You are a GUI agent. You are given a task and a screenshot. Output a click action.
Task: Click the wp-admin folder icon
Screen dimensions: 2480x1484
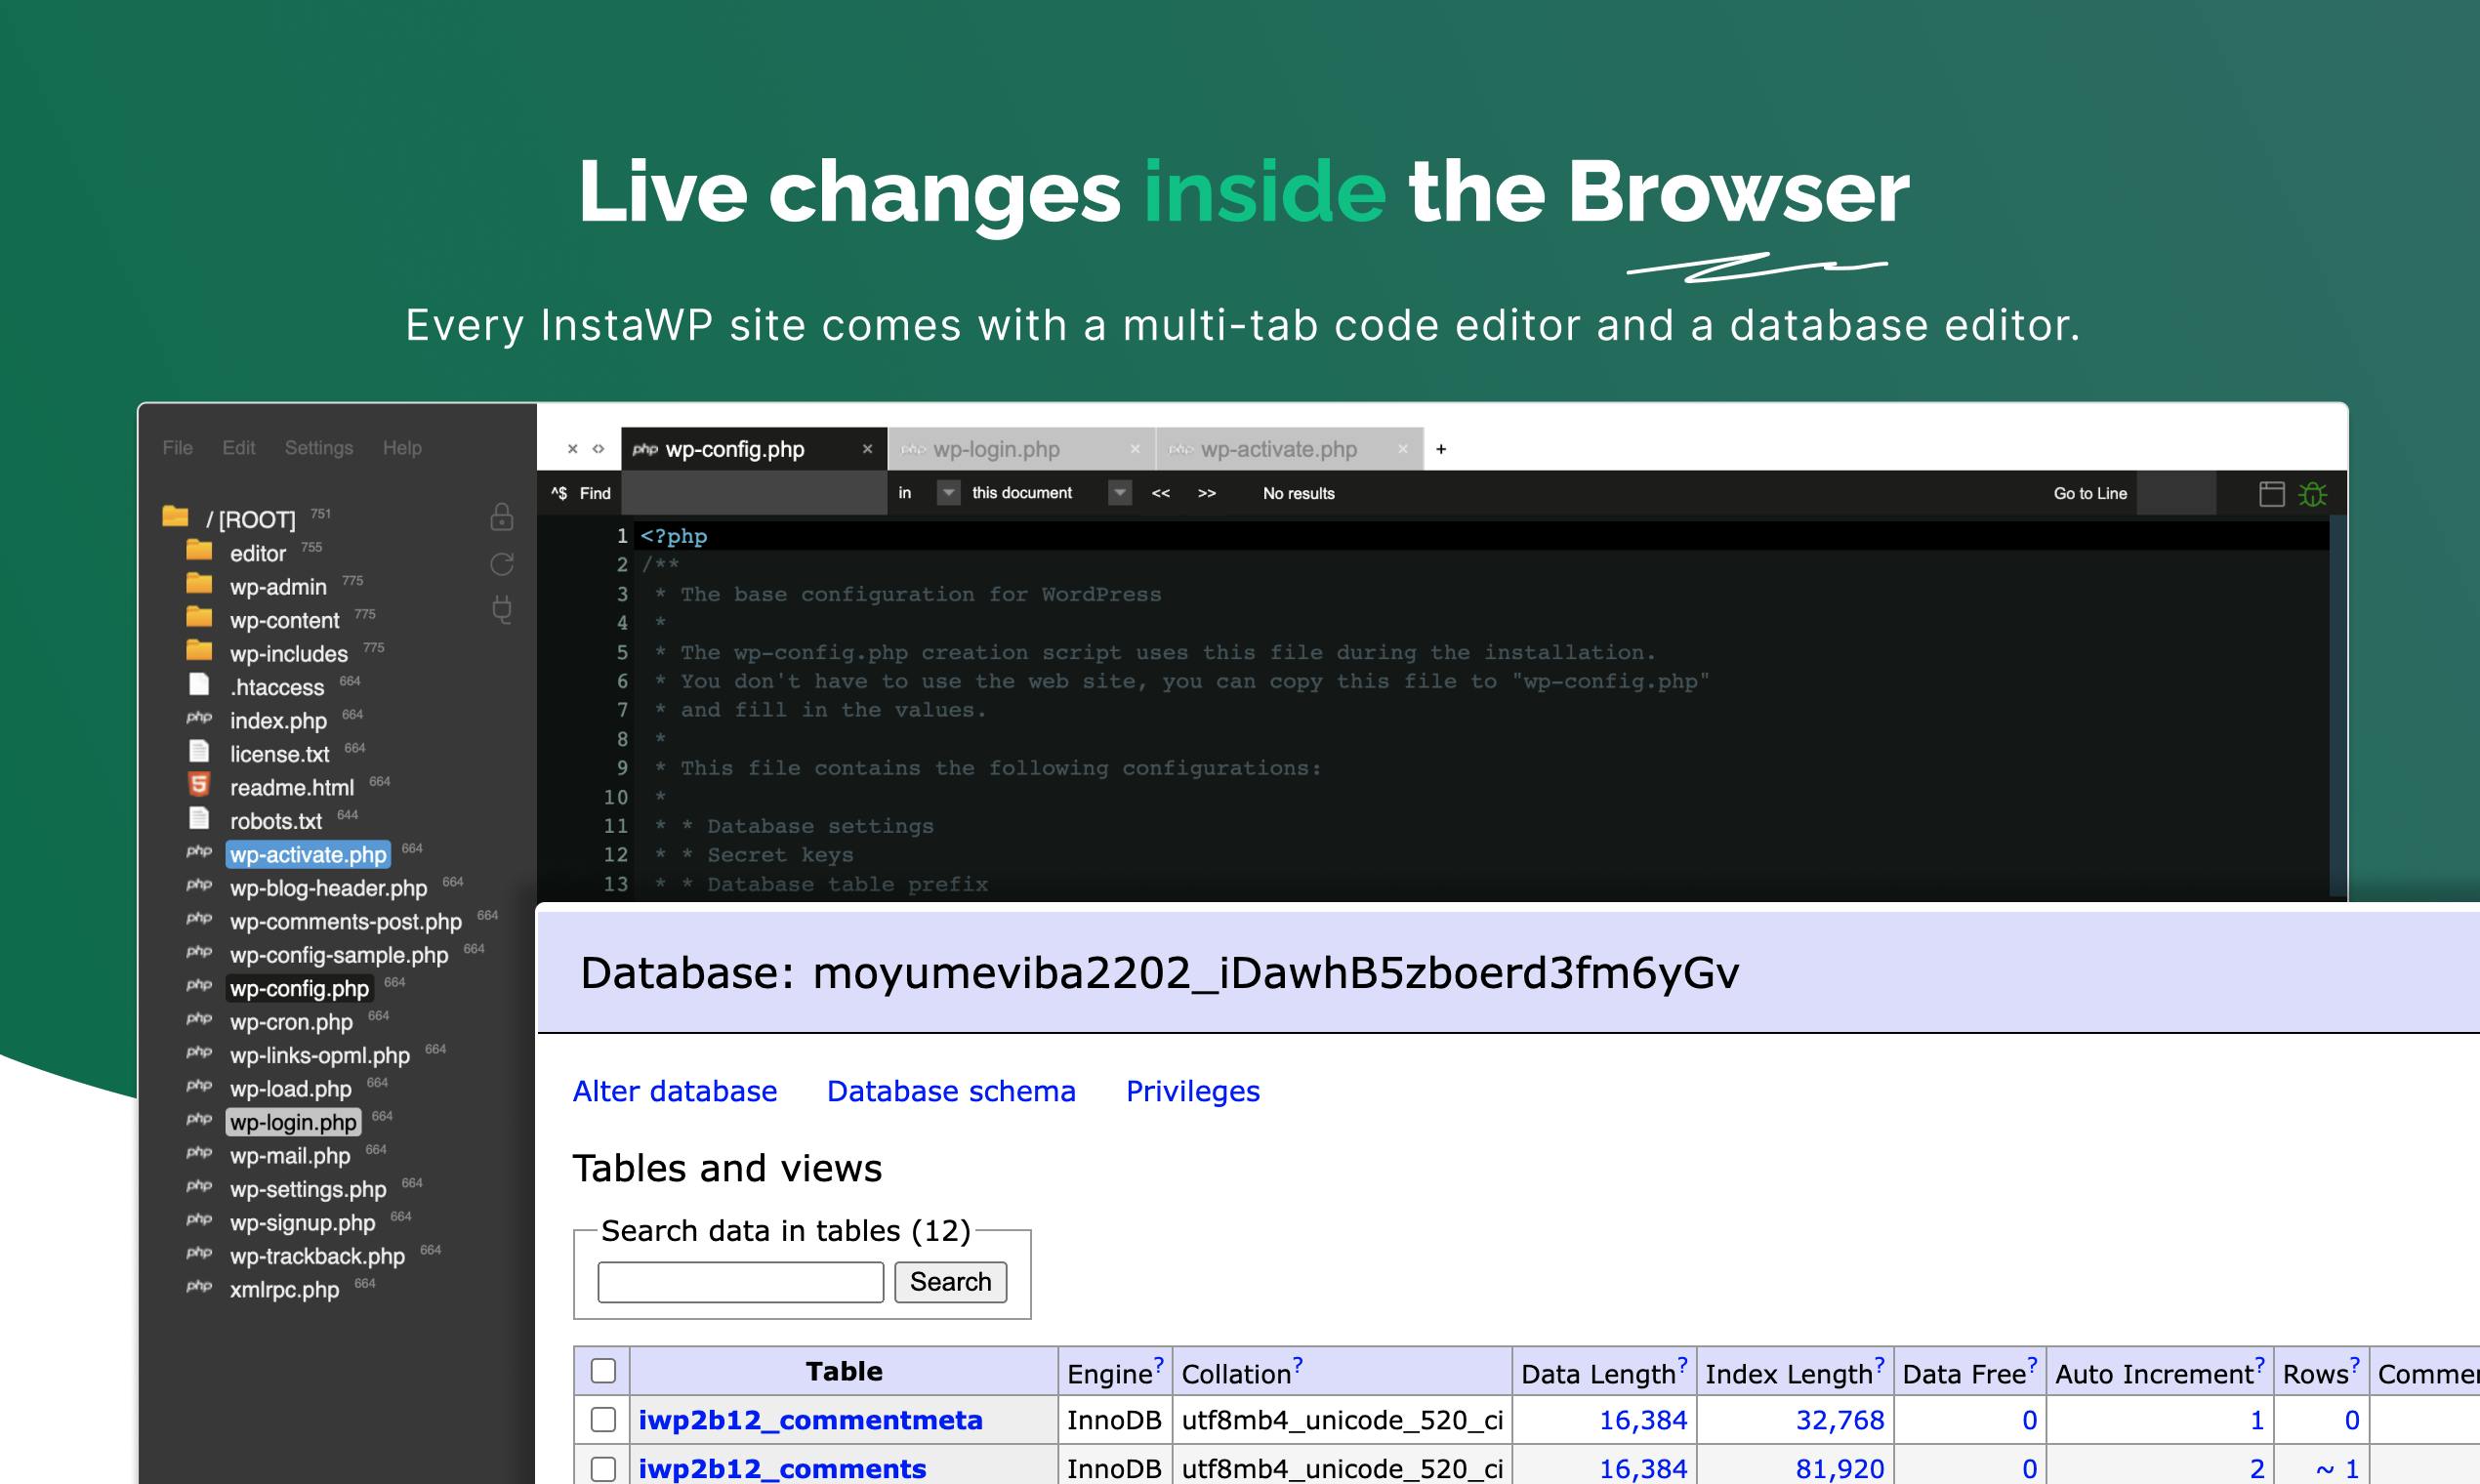[x=199, y=583]
